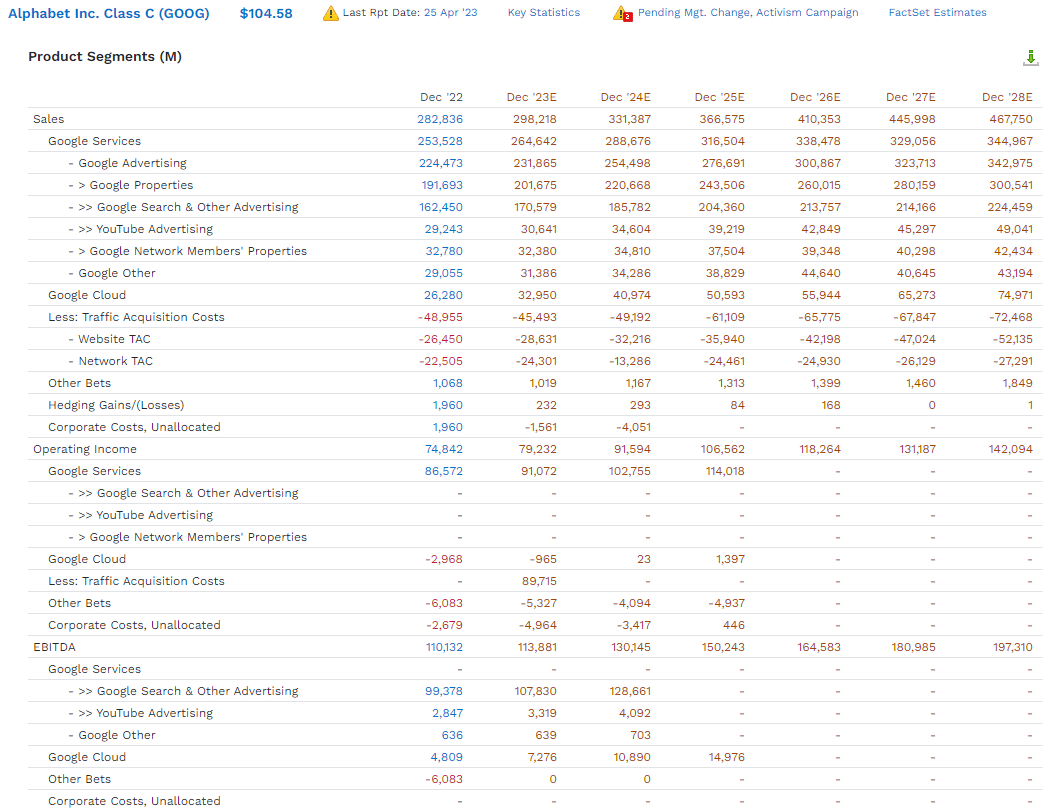This screenshot has width=1045, height=810.
Task: Click the Hedging Gains/(Losses) row label
Action: tap(116, 405)
